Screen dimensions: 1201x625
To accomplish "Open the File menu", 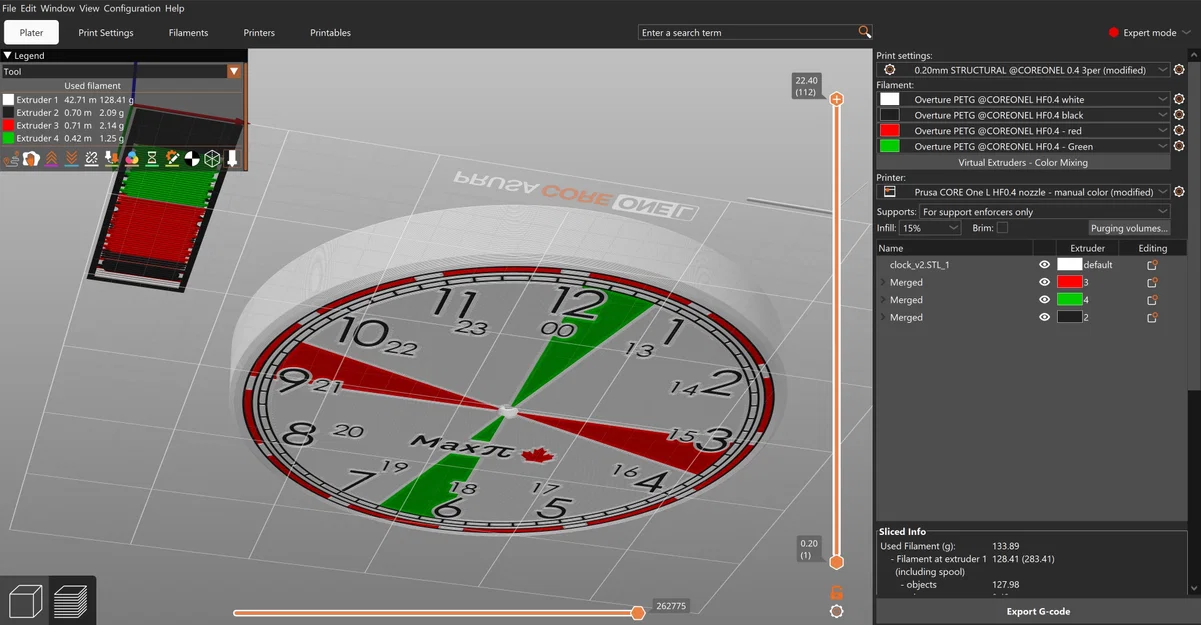I will tap(9, 8).
